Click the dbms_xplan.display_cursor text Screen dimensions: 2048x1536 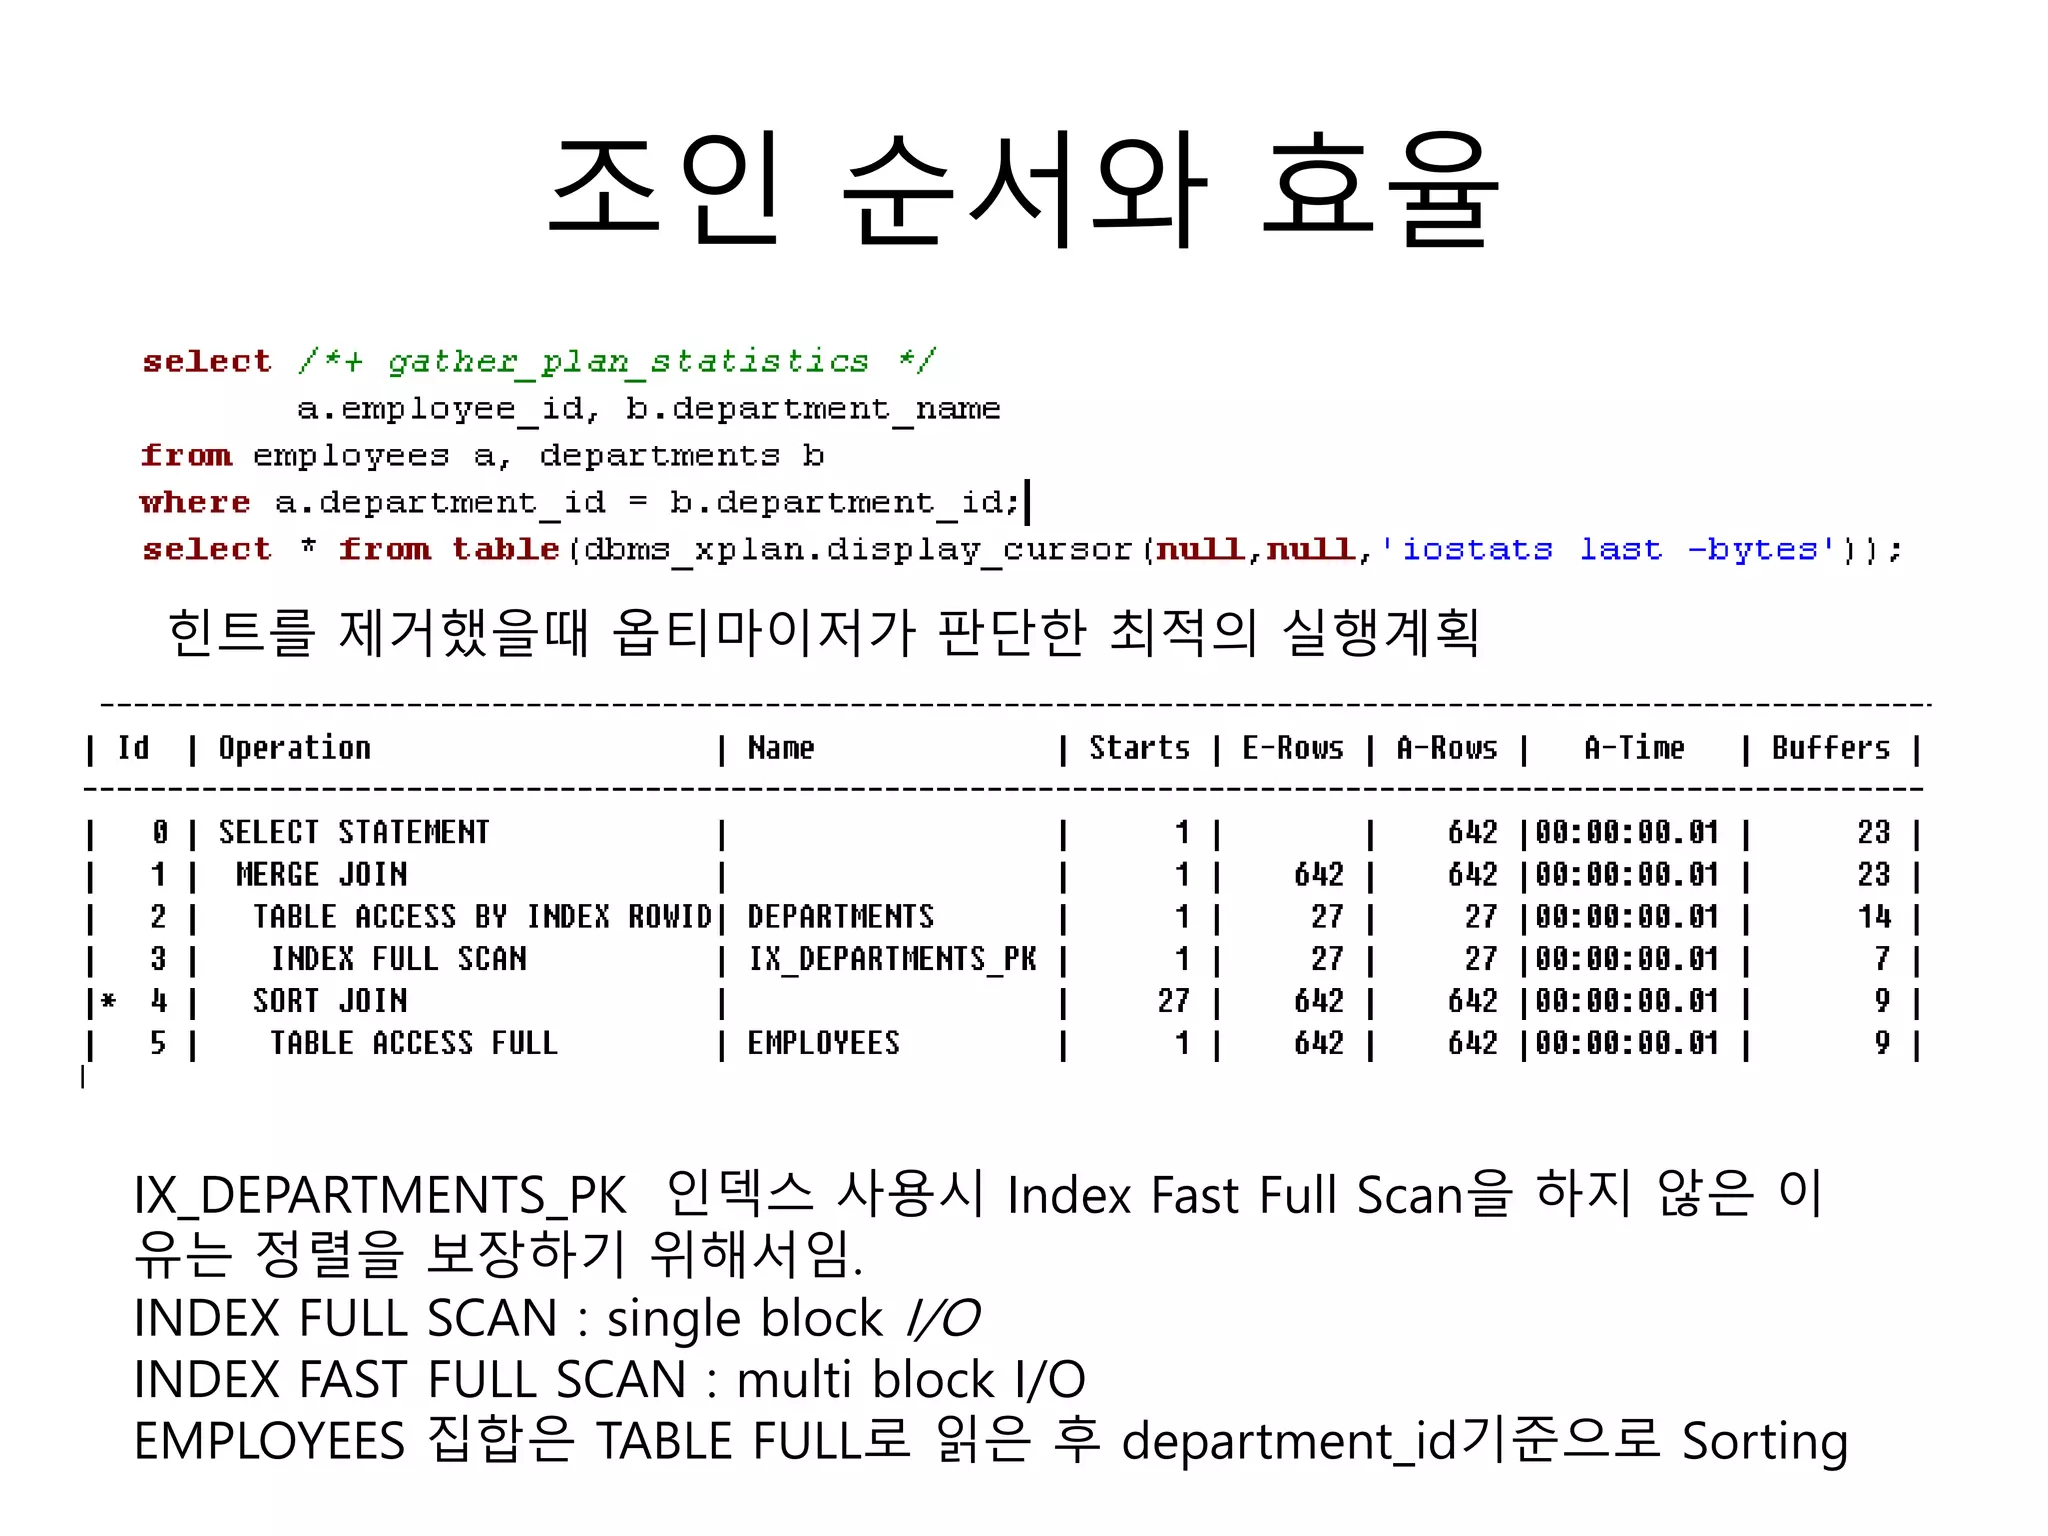tap(857, 549)
